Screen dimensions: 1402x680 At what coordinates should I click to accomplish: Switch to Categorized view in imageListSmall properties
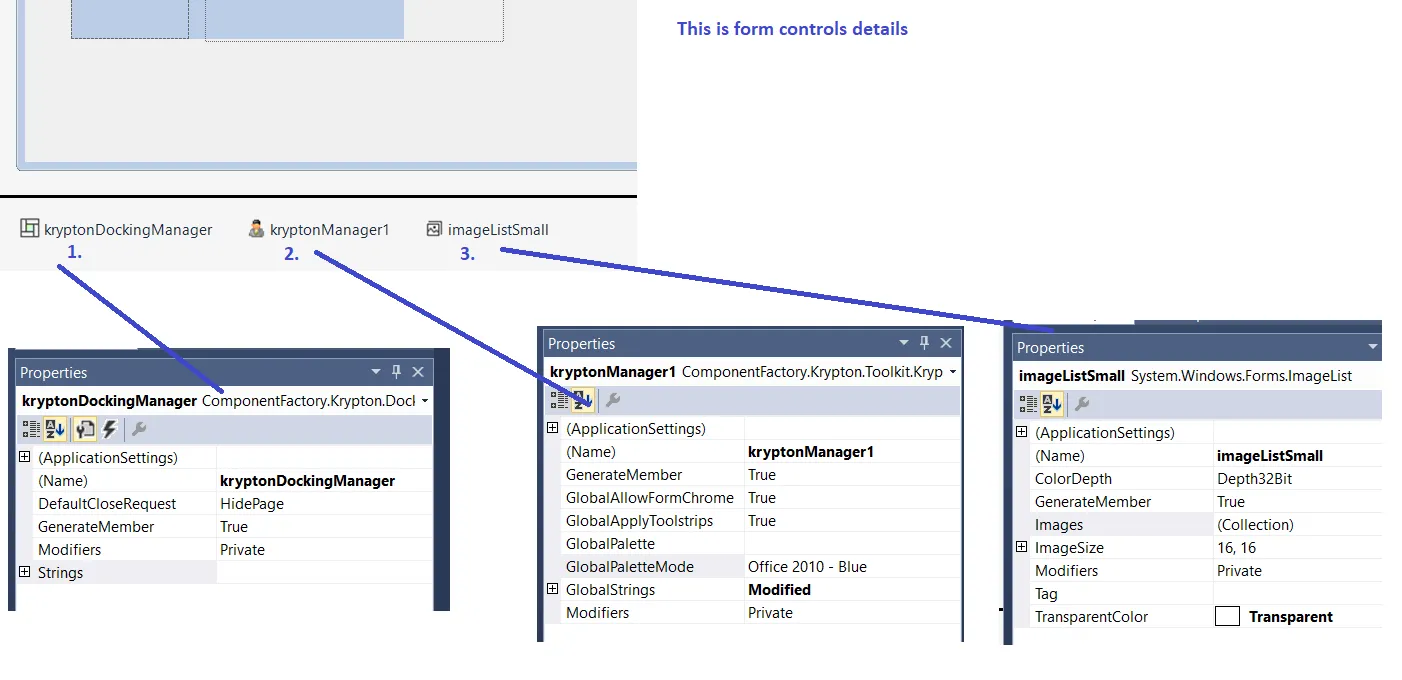point(1028,404)
